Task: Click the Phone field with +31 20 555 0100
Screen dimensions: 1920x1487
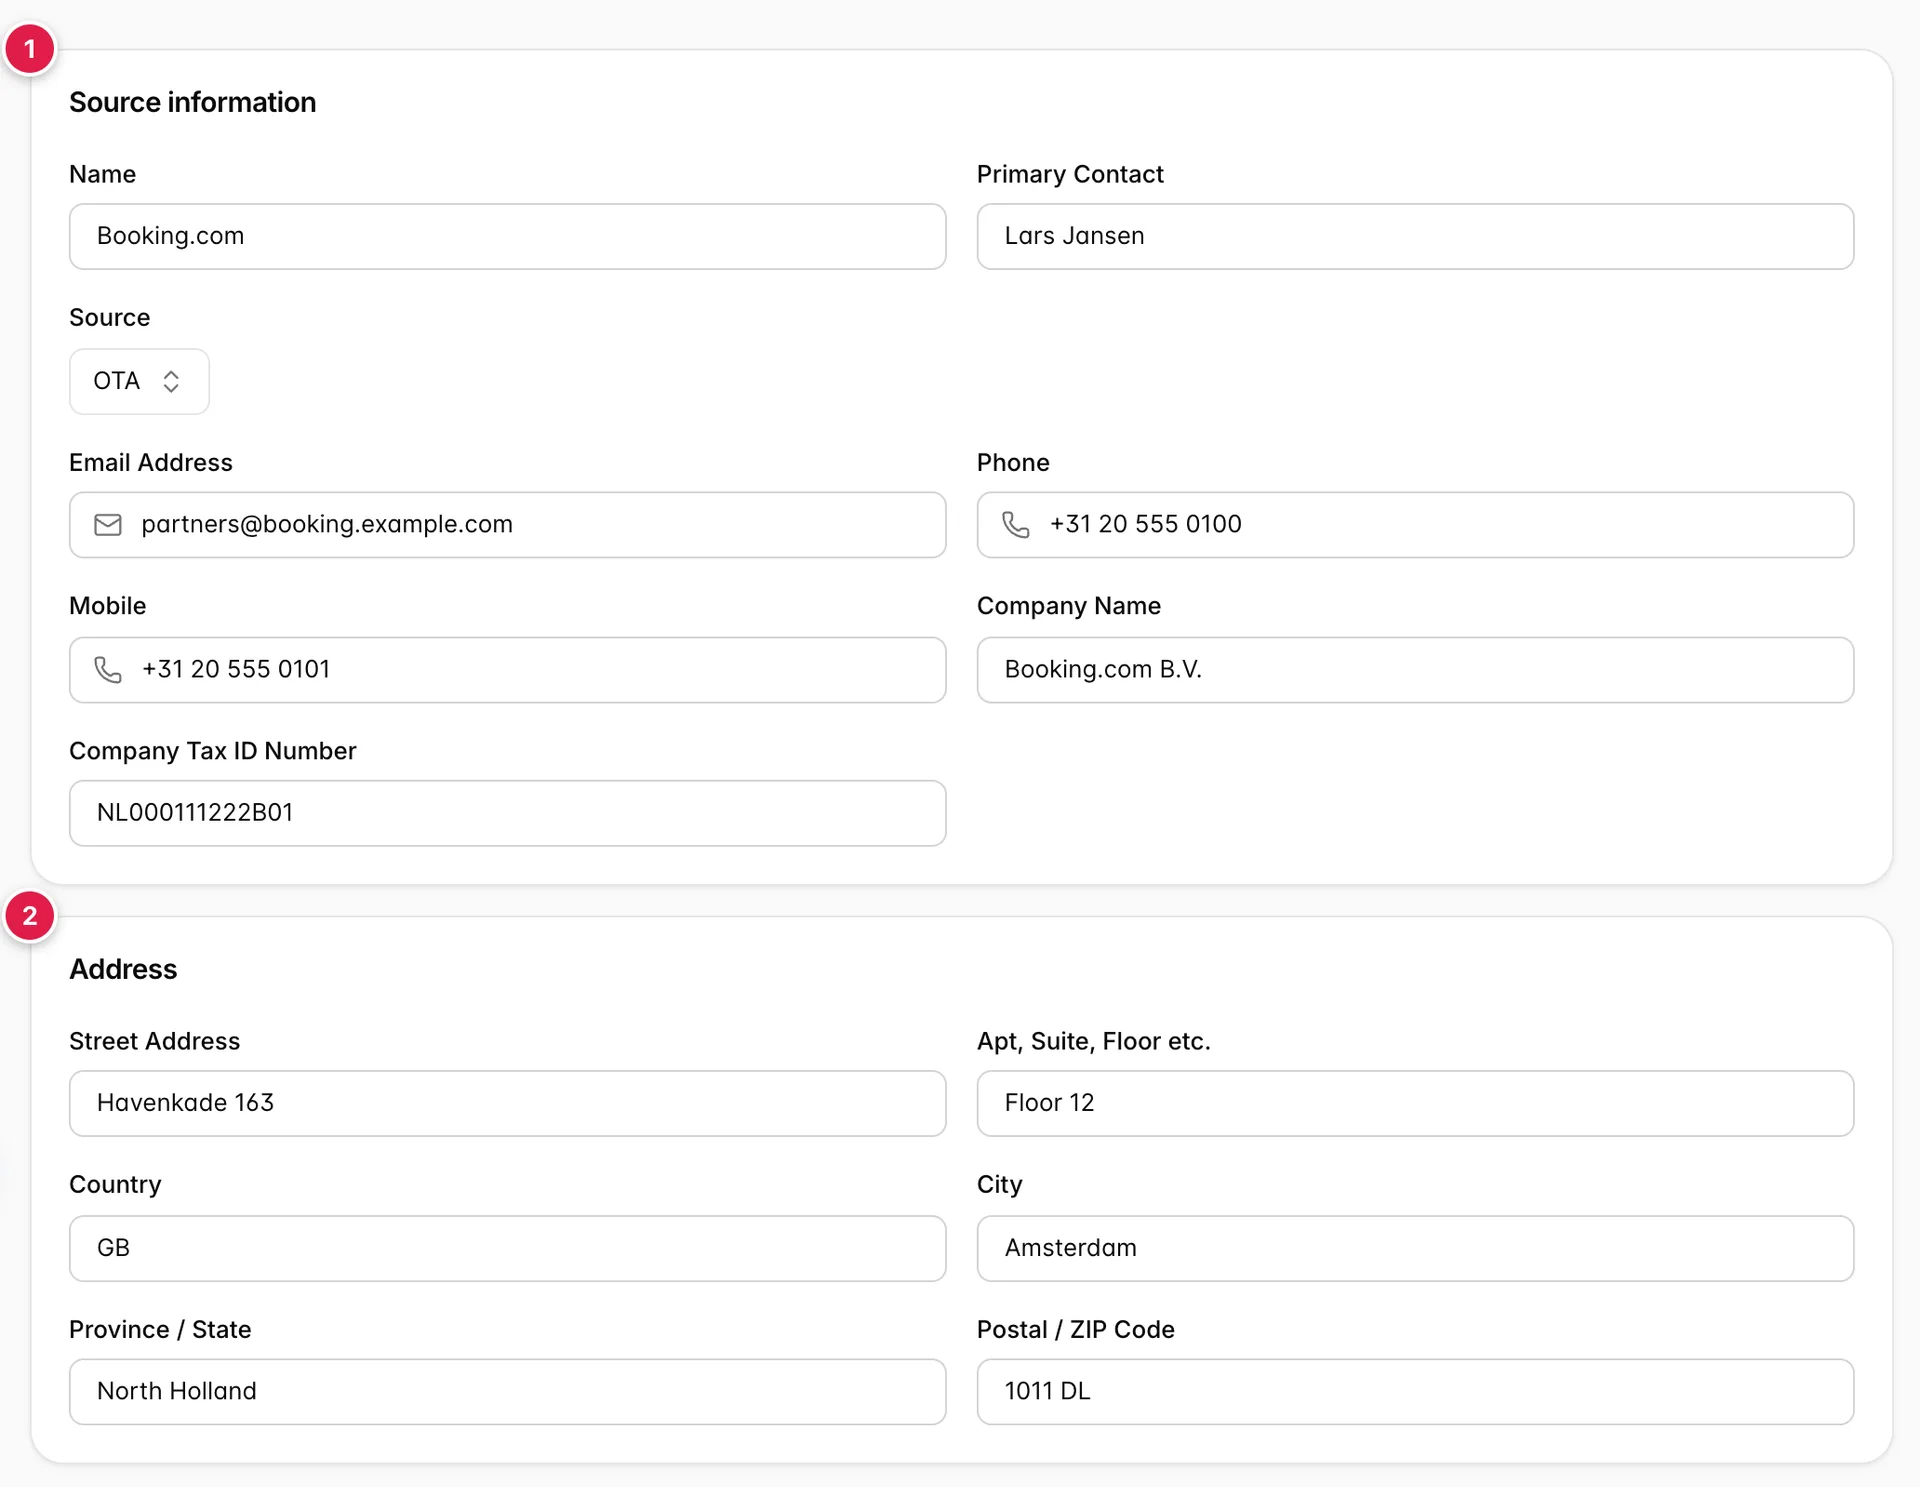Action: pos(1415,525)
